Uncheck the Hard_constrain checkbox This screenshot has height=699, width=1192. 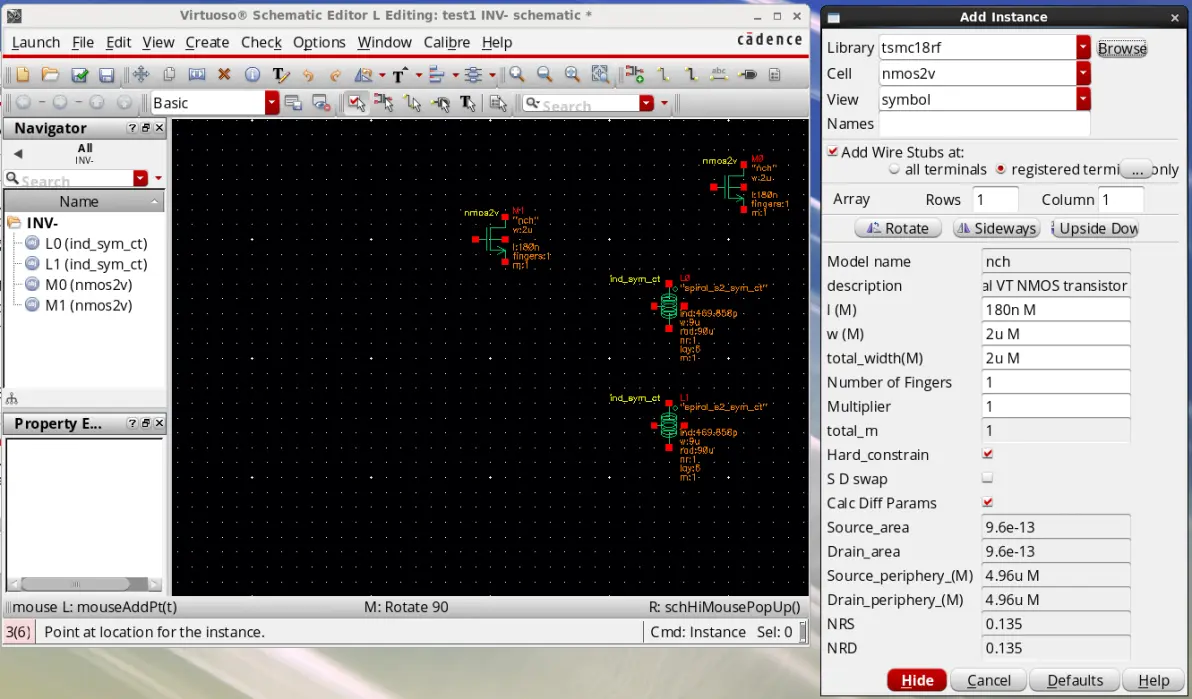point(988,454)
